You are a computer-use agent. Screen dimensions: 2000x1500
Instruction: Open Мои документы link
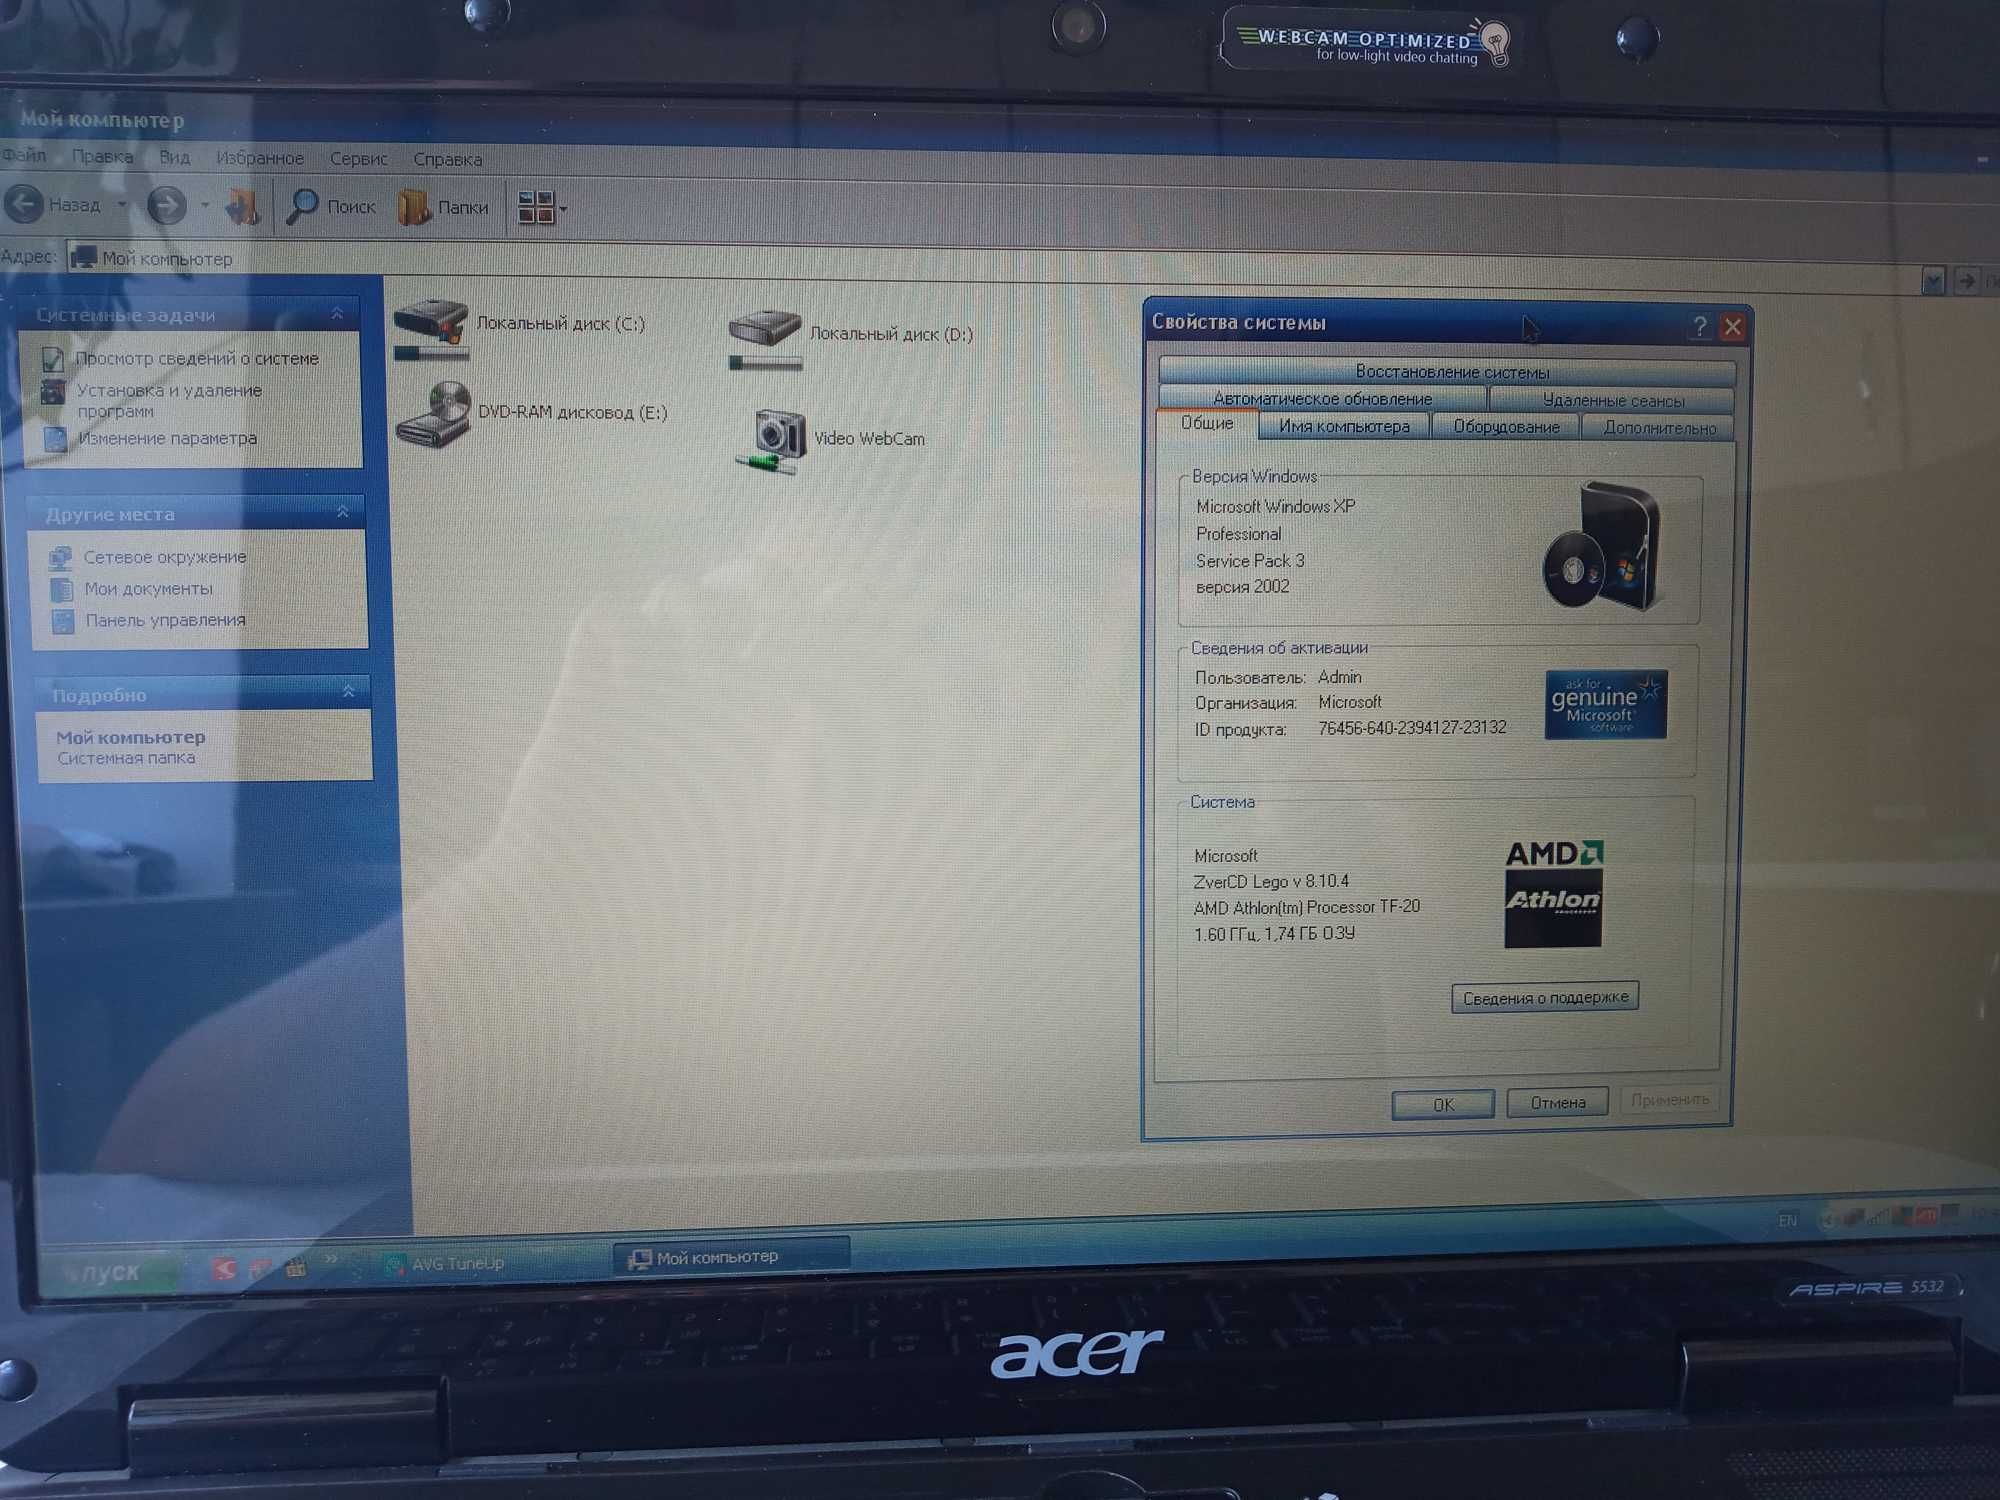(x=148, y=589)
